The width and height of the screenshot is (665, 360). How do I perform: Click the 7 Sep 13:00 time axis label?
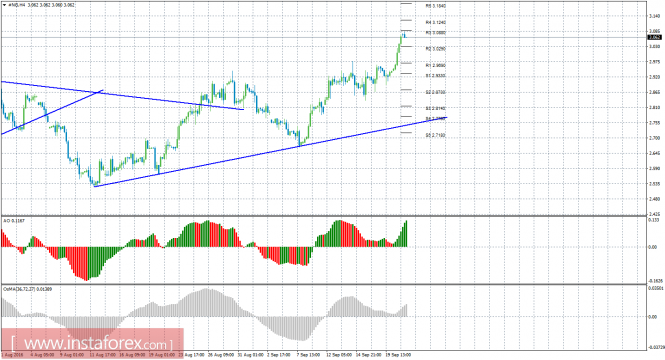[x=308, y=354]
